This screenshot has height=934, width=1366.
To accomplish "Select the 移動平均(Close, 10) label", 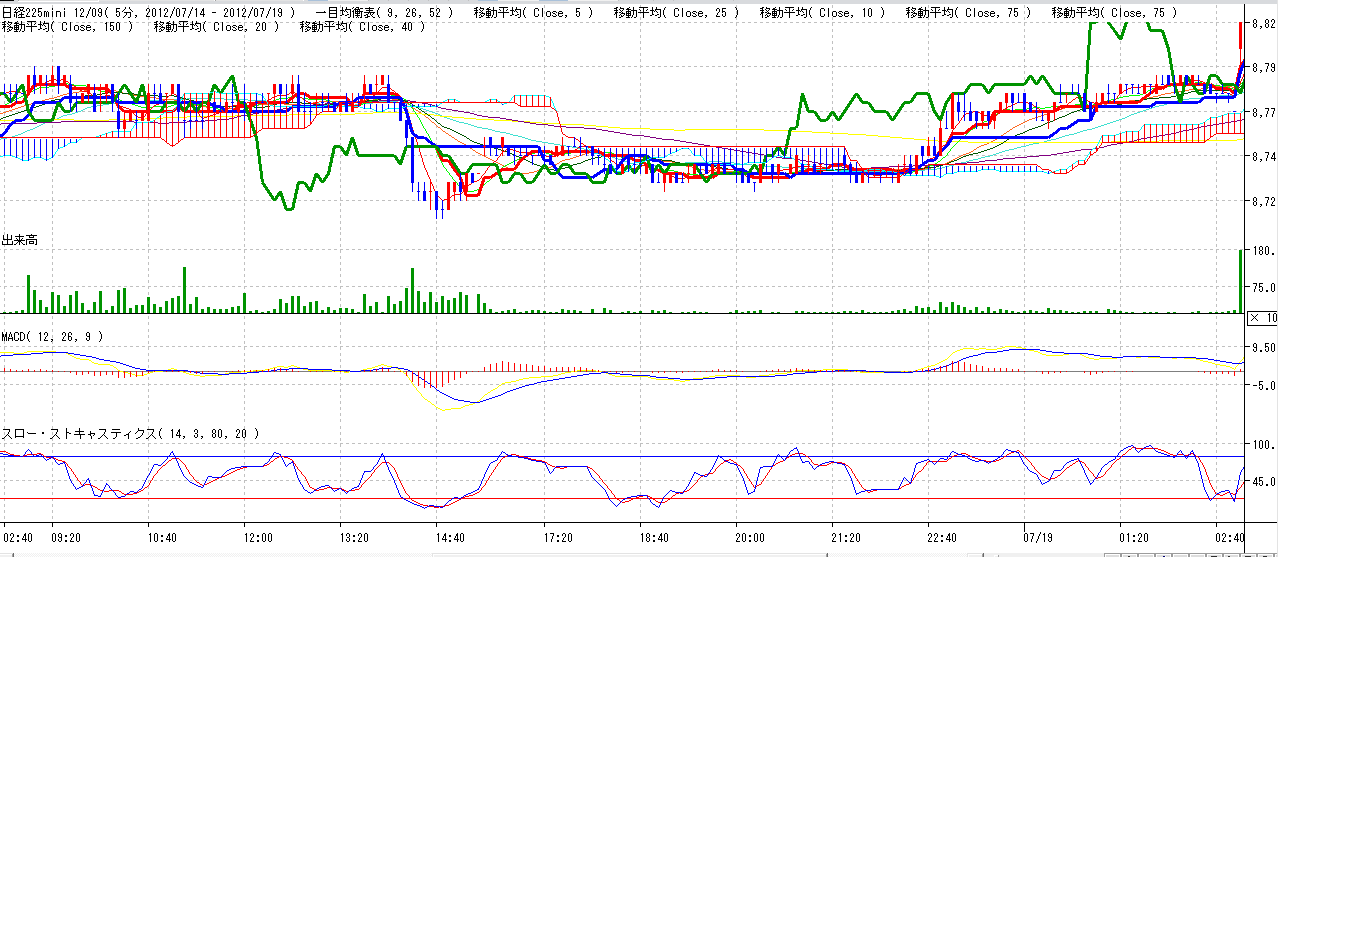I will (822, 13).
